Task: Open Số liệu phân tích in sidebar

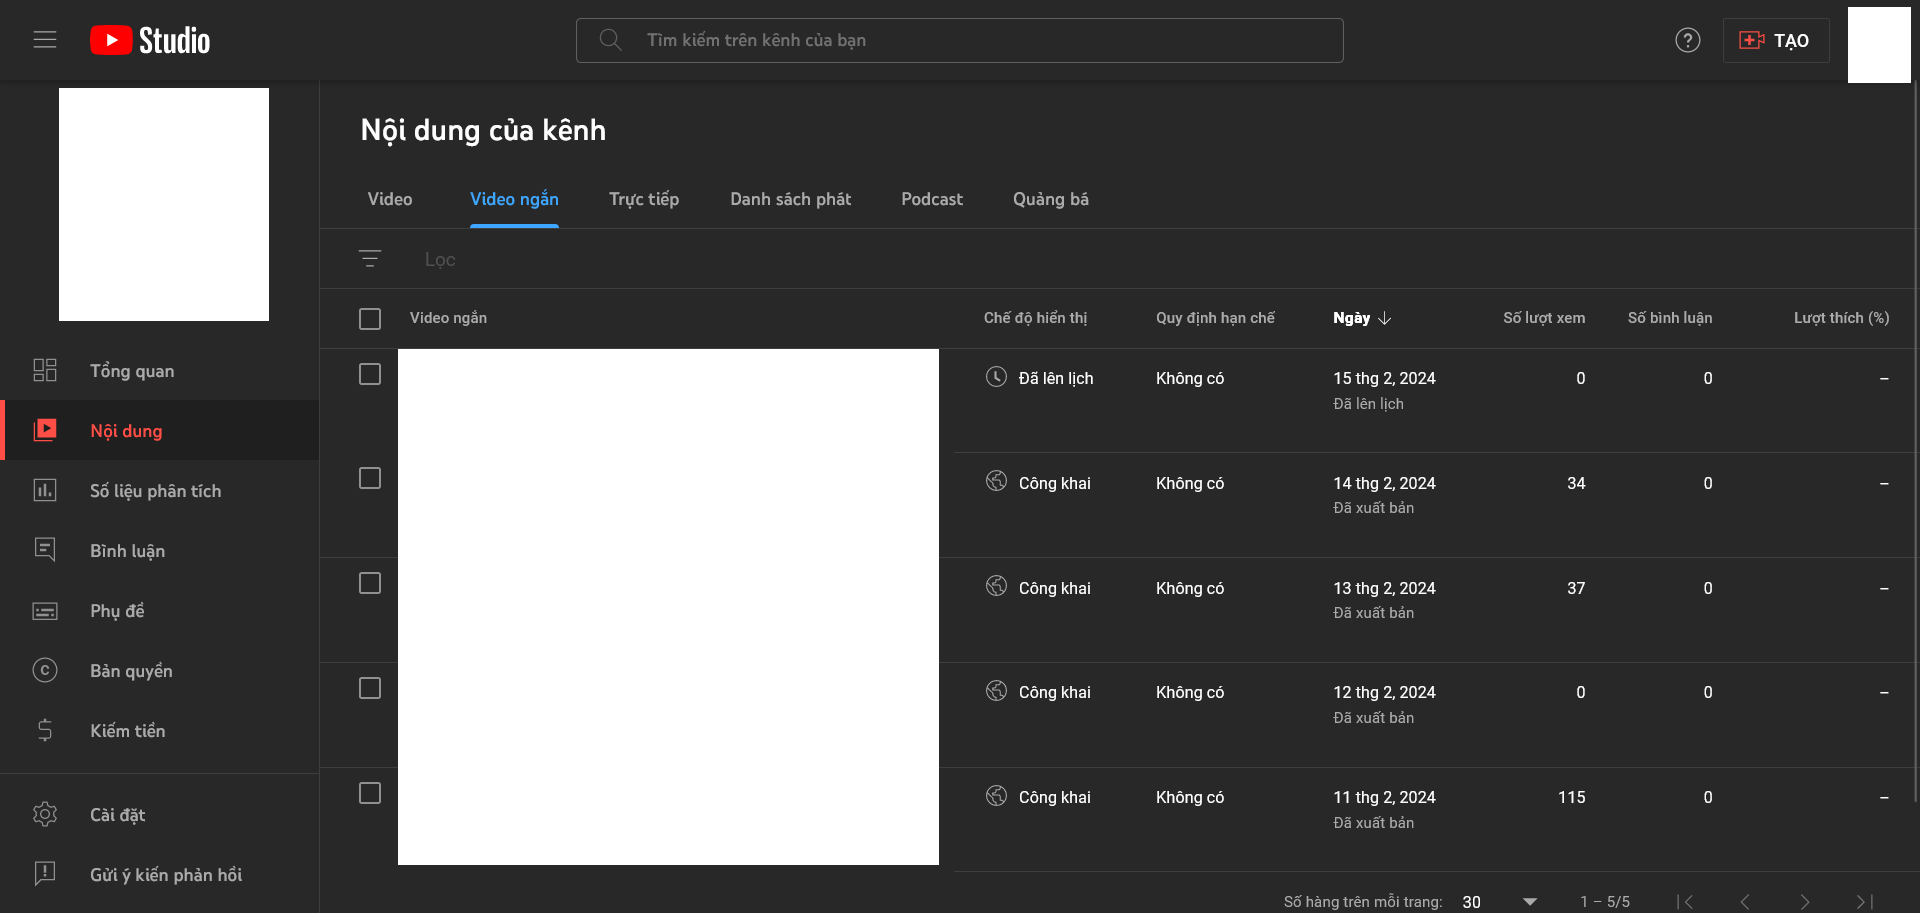Action: (160, 490)
